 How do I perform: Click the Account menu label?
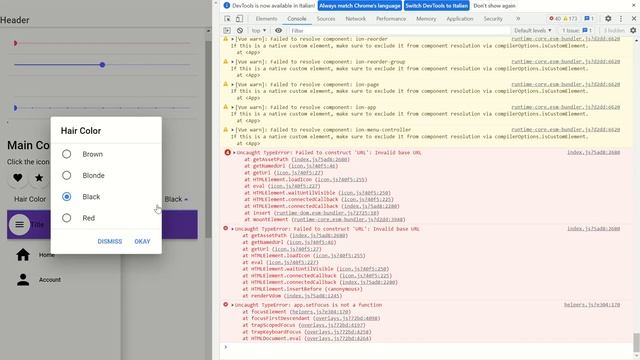click(50, 280)
